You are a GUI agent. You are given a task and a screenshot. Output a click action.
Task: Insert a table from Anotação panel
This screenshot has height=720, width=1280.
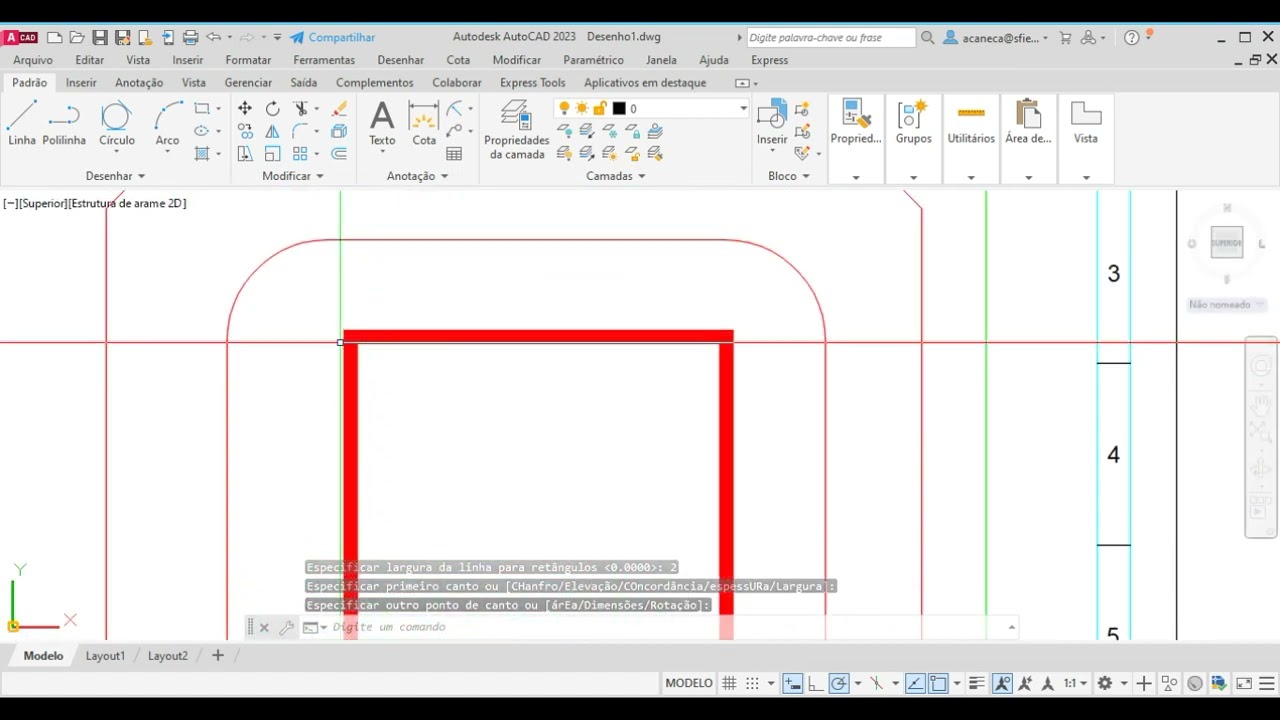pyautogui.click(x=454, y=154)
